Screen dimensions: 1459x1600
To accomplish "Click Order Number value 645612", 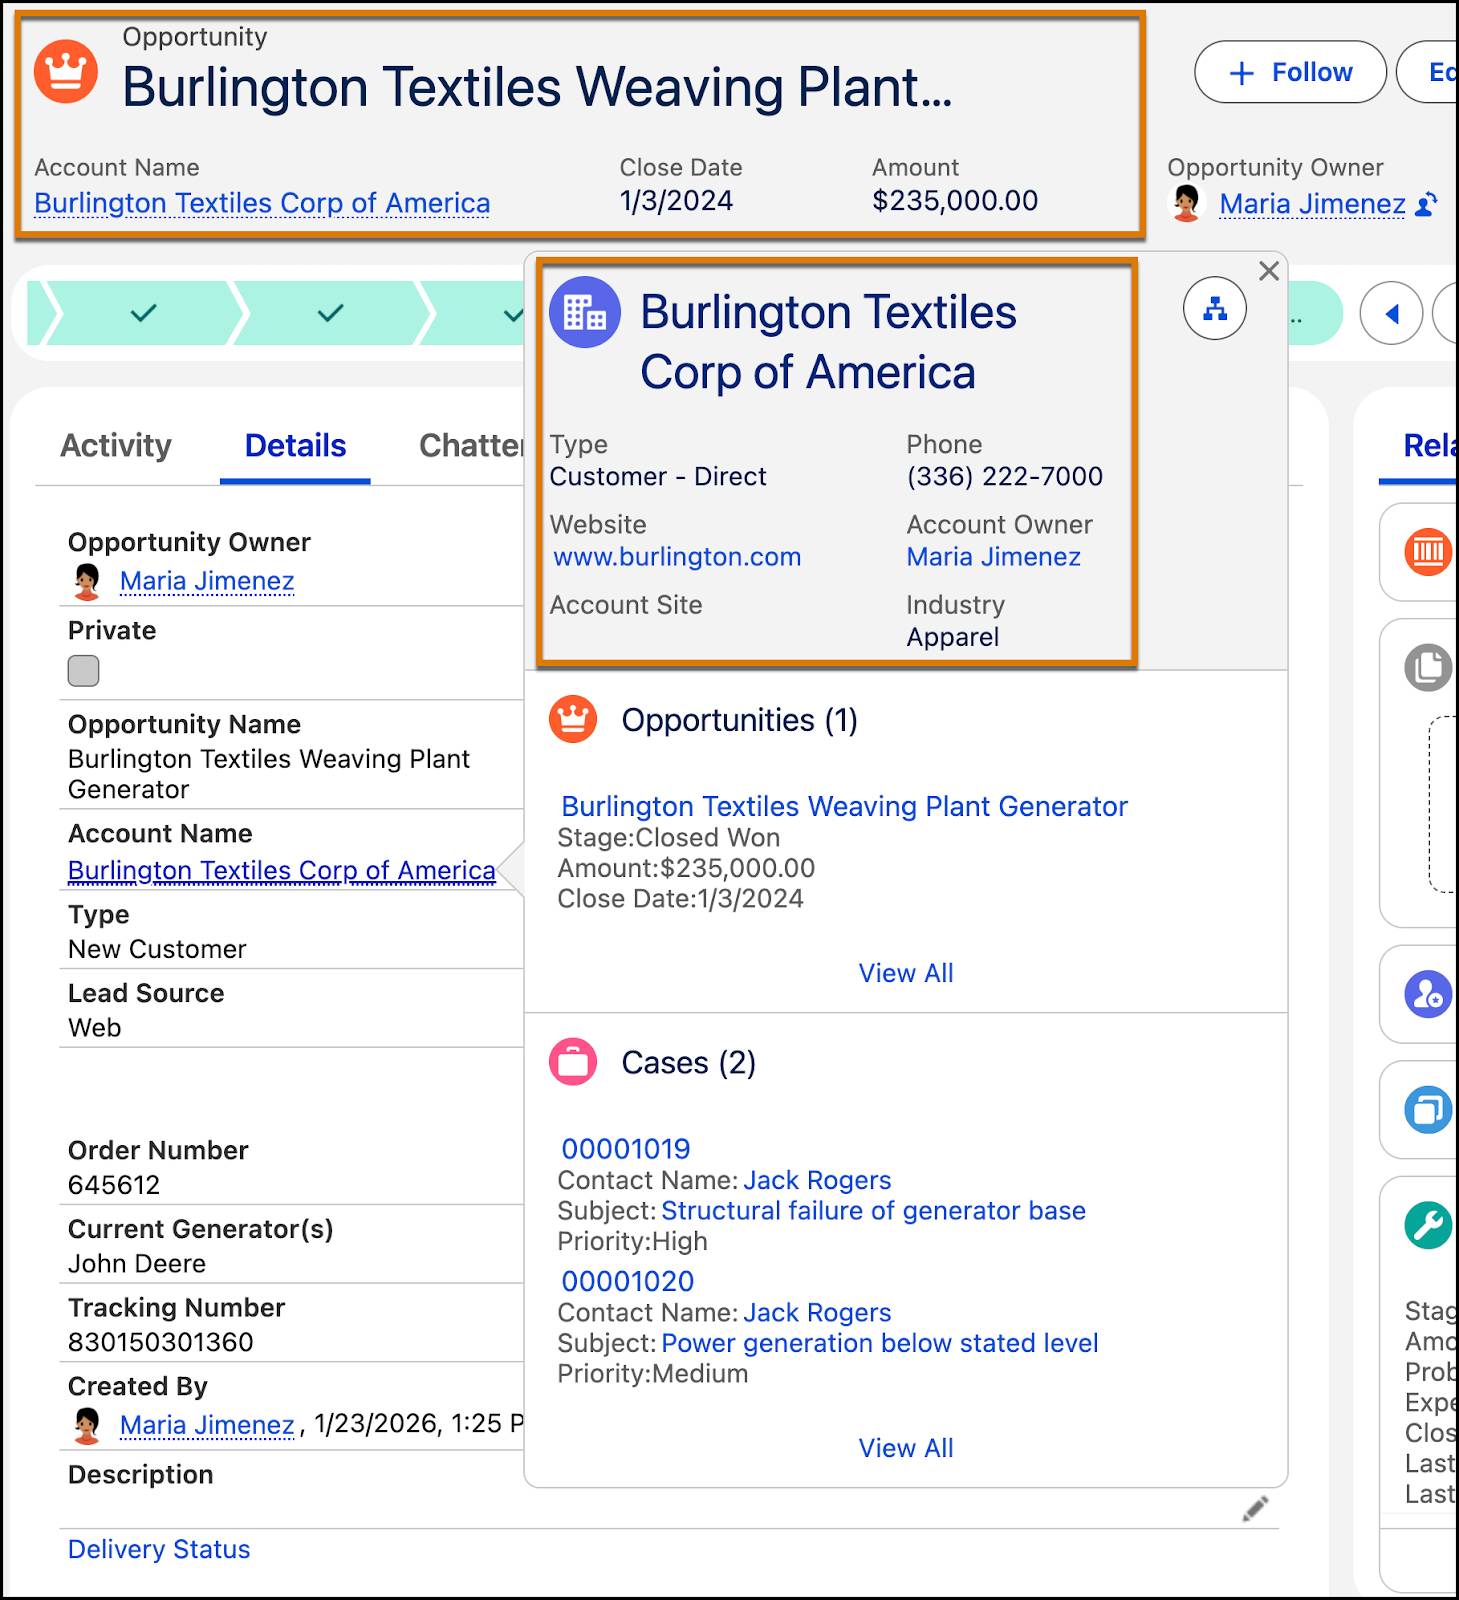I will 114,1185.
